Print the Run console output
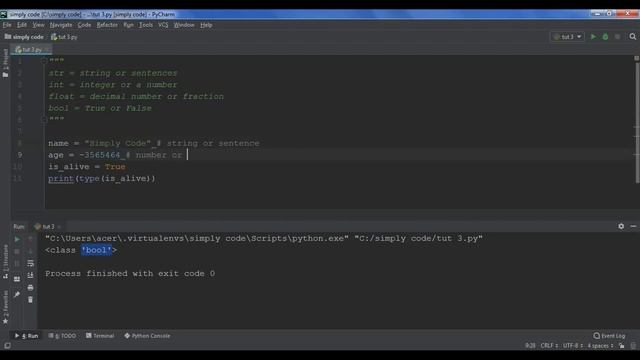Viewport: 640px width, 360px height. (x=31, y=288)
